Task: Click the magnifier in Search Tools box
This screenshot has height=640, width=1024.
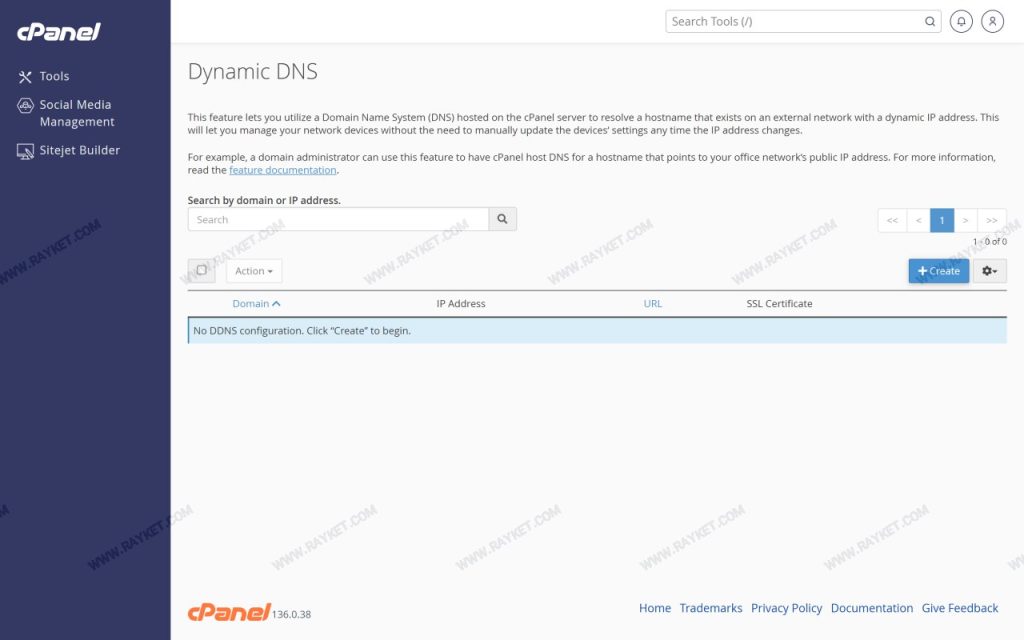Action: coord(930,22)
